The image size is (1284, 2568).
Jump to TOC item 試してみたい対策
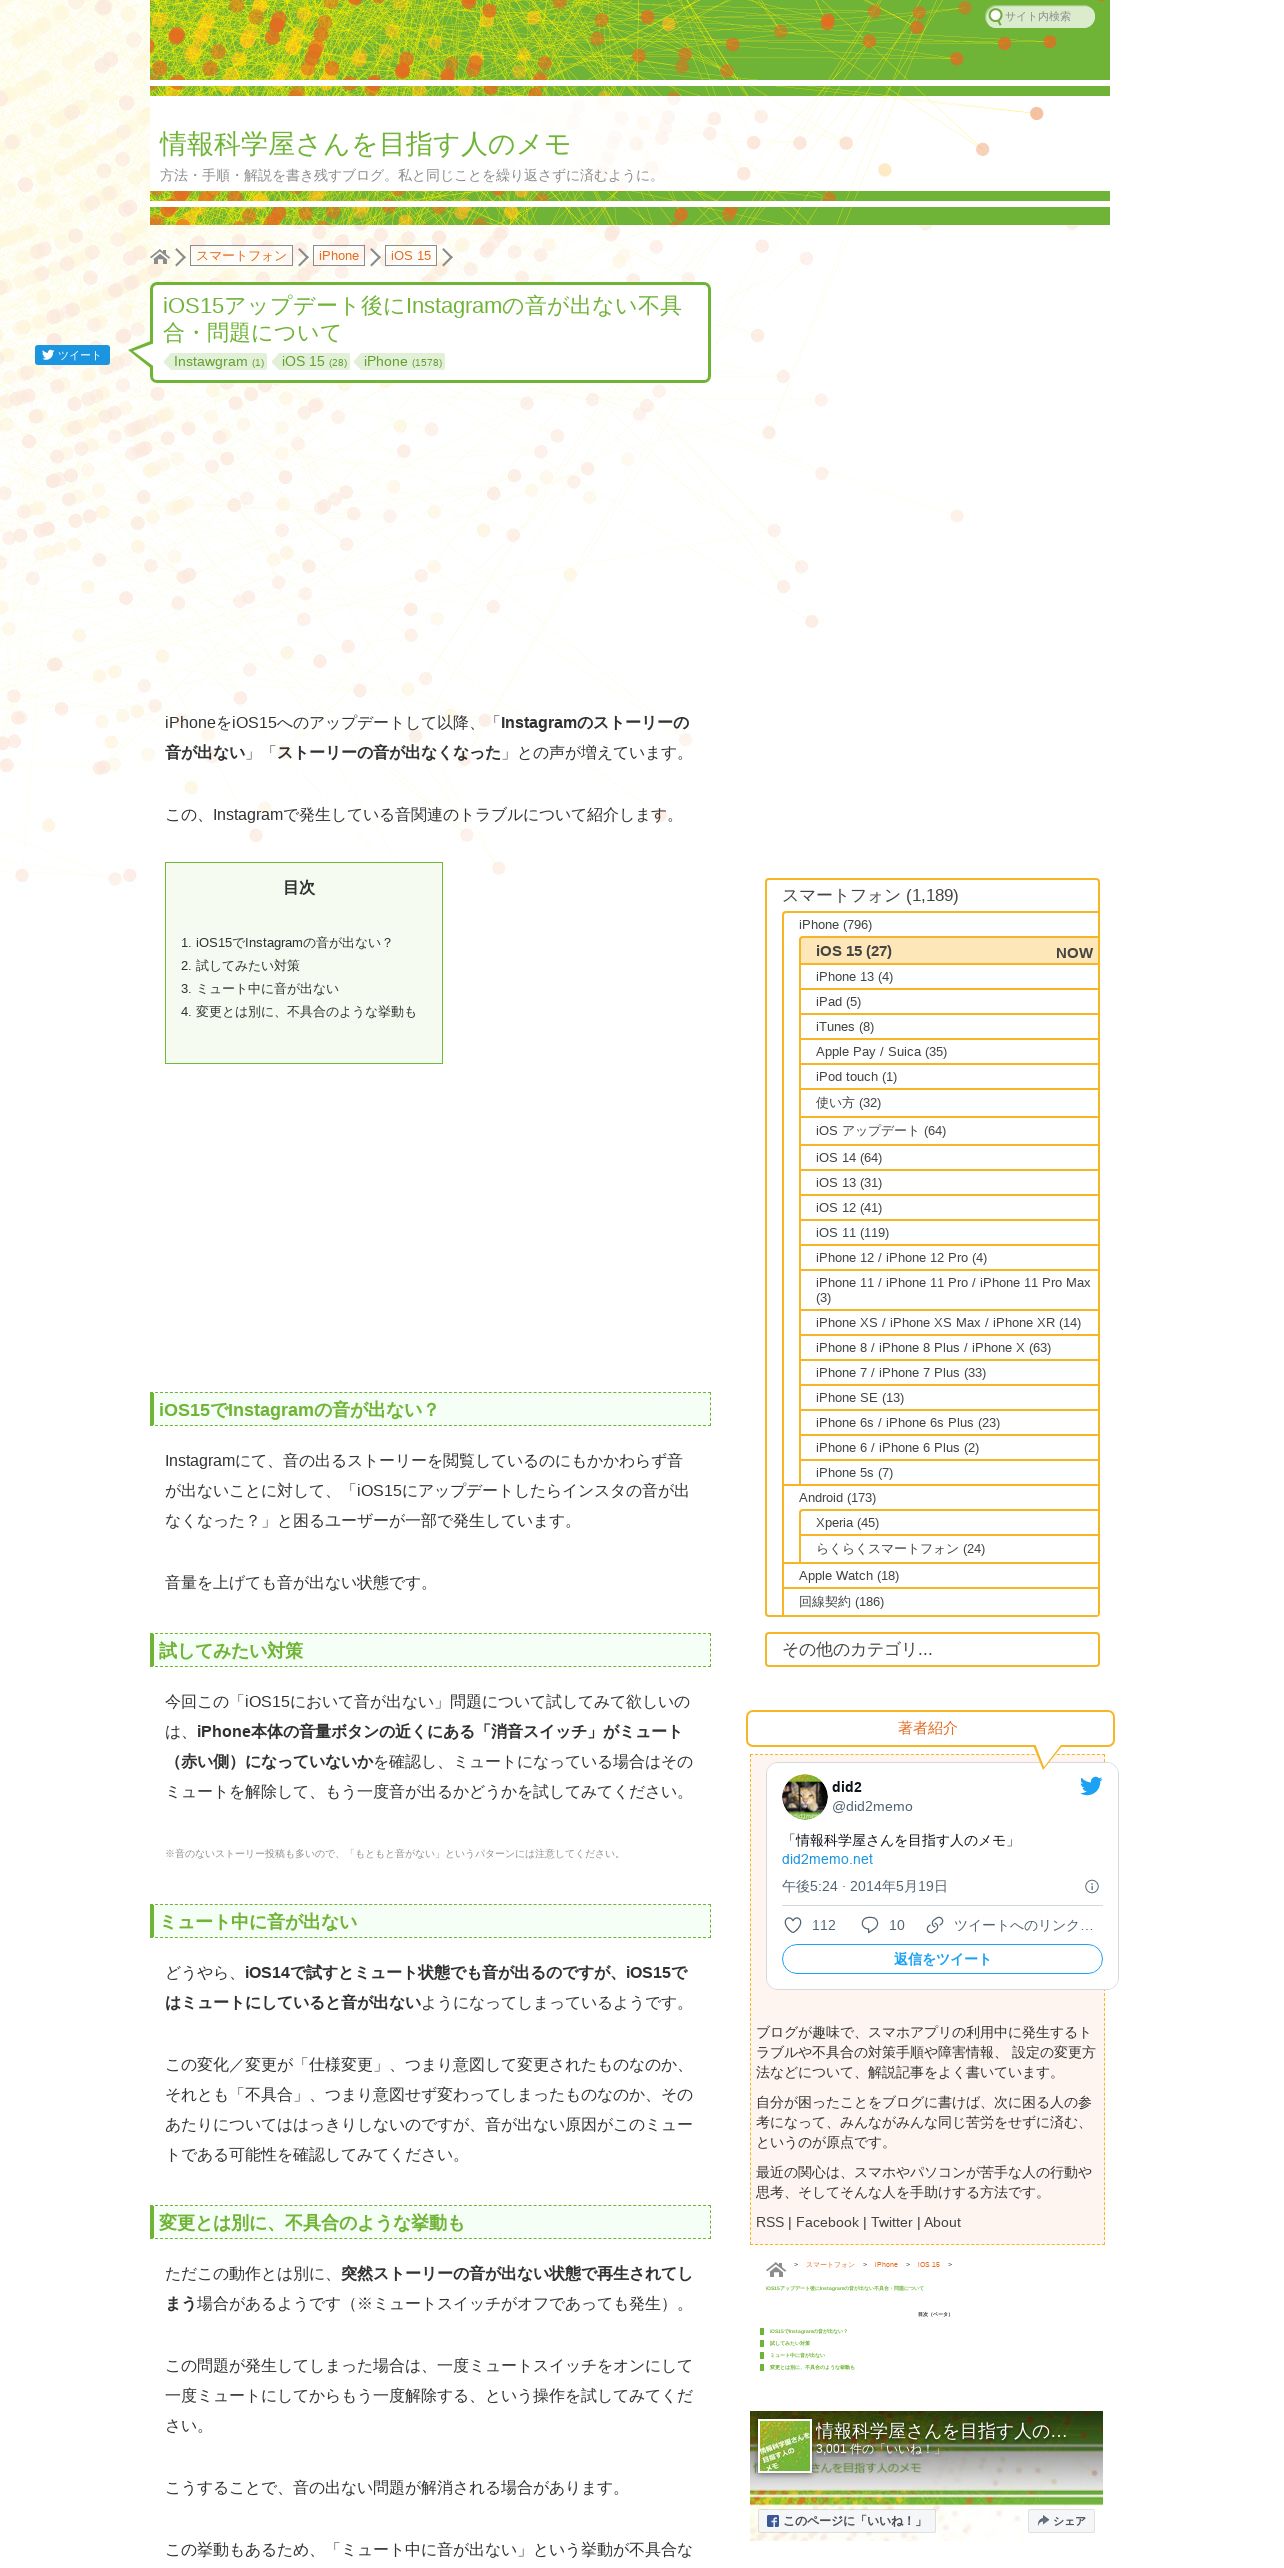click(247, 966)
